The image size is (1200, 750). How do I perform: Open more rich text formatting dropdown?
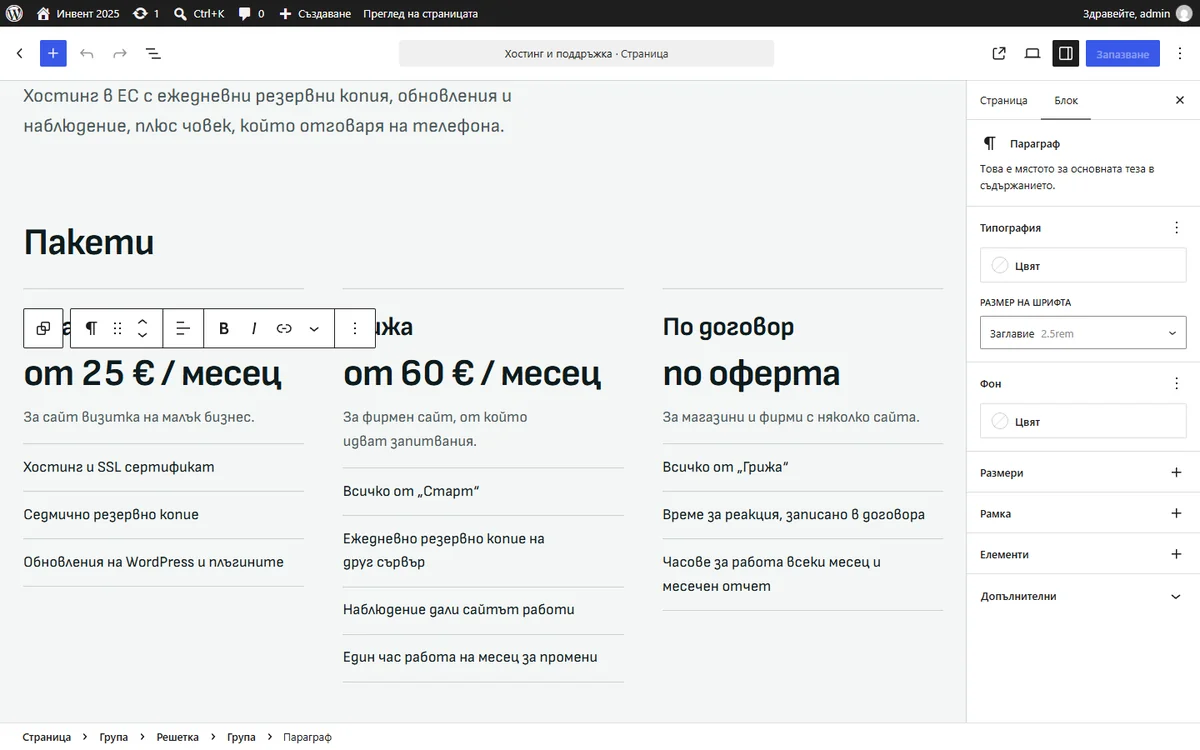pyautogui.click(x=314, y=328)
